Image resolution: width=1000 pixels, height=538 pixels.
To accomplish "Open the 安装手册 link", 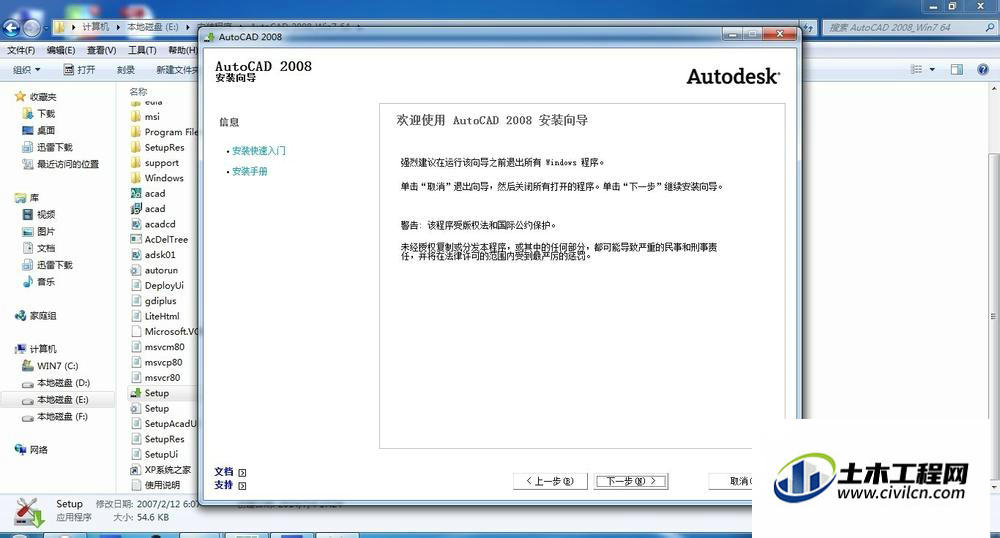I will 249,171.
